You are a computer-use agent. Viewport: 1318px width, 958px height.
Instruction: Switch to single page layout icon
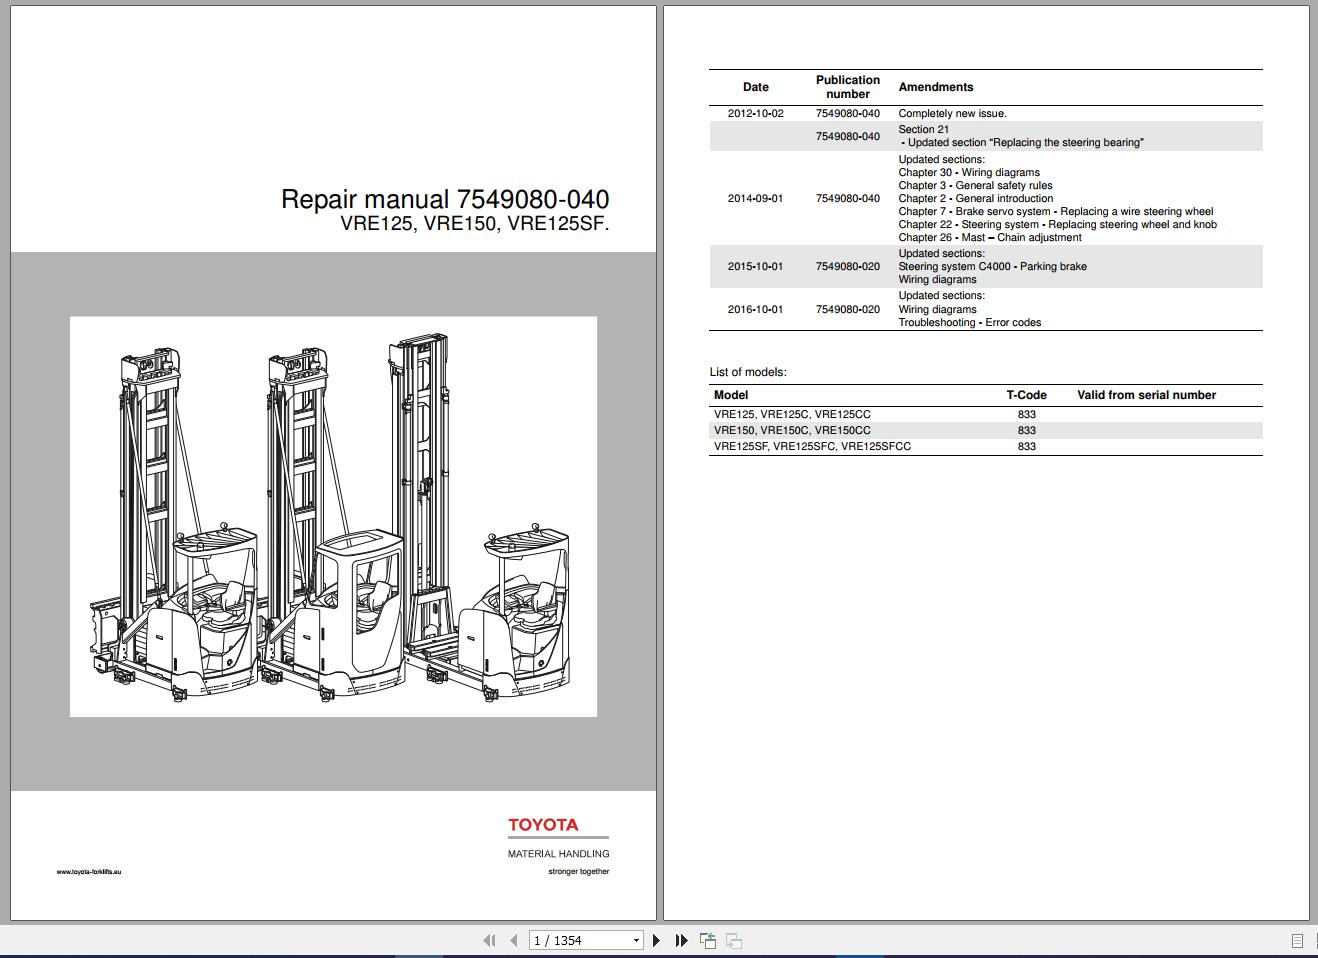coord(1297,940)
